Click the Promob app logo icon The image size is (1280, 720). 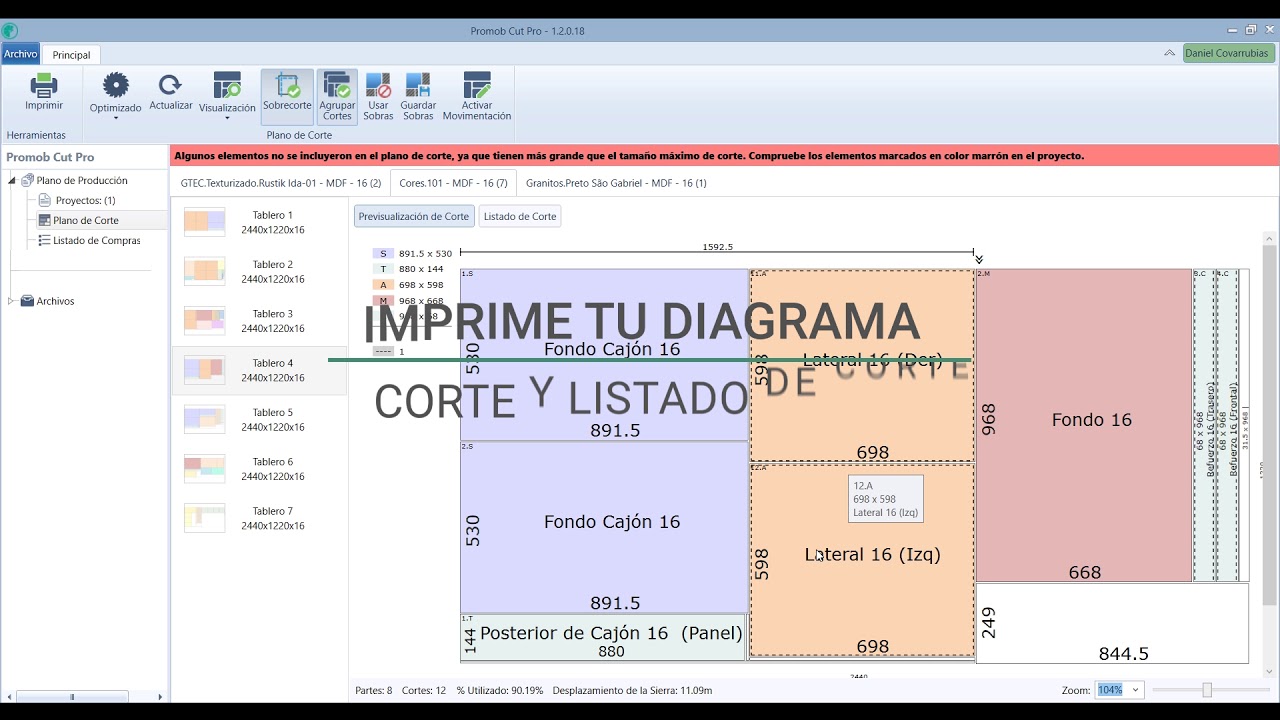click(9, 30)
